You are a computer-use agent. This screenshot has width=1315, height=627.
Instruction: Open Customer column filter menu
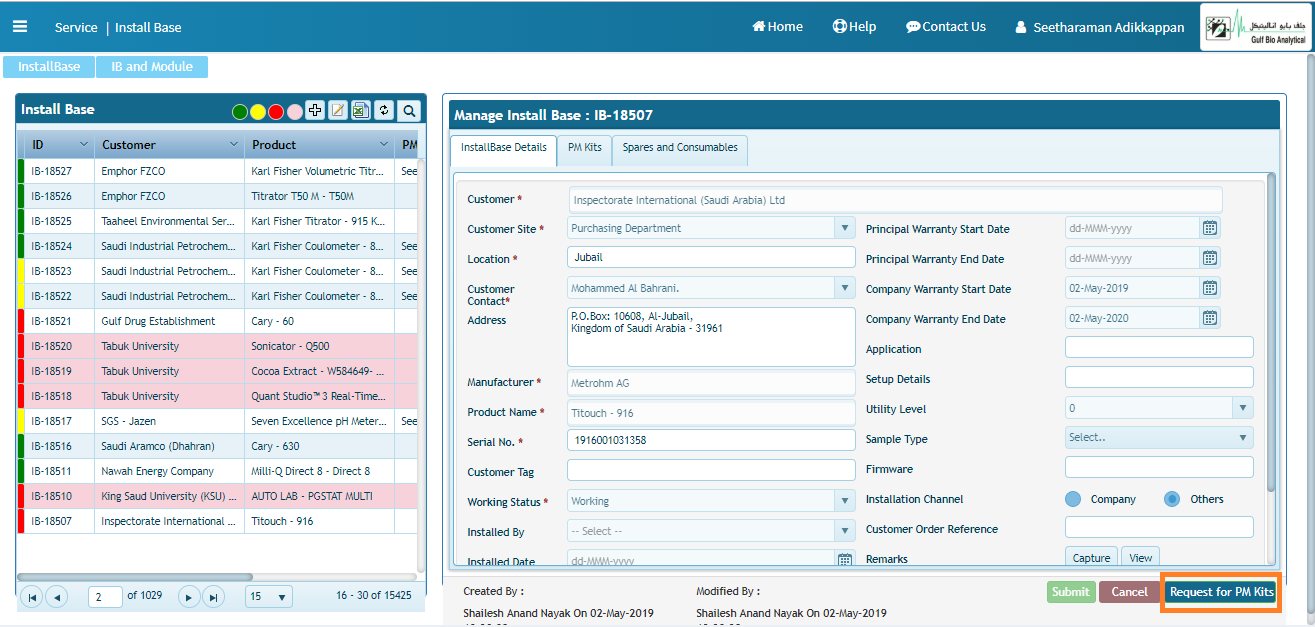click(x=234, y=145)
